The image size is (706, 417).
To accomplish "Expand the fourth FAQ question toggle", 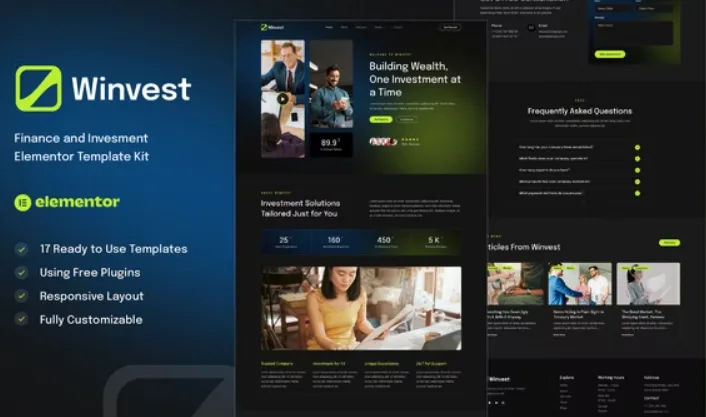I will 637,182.
